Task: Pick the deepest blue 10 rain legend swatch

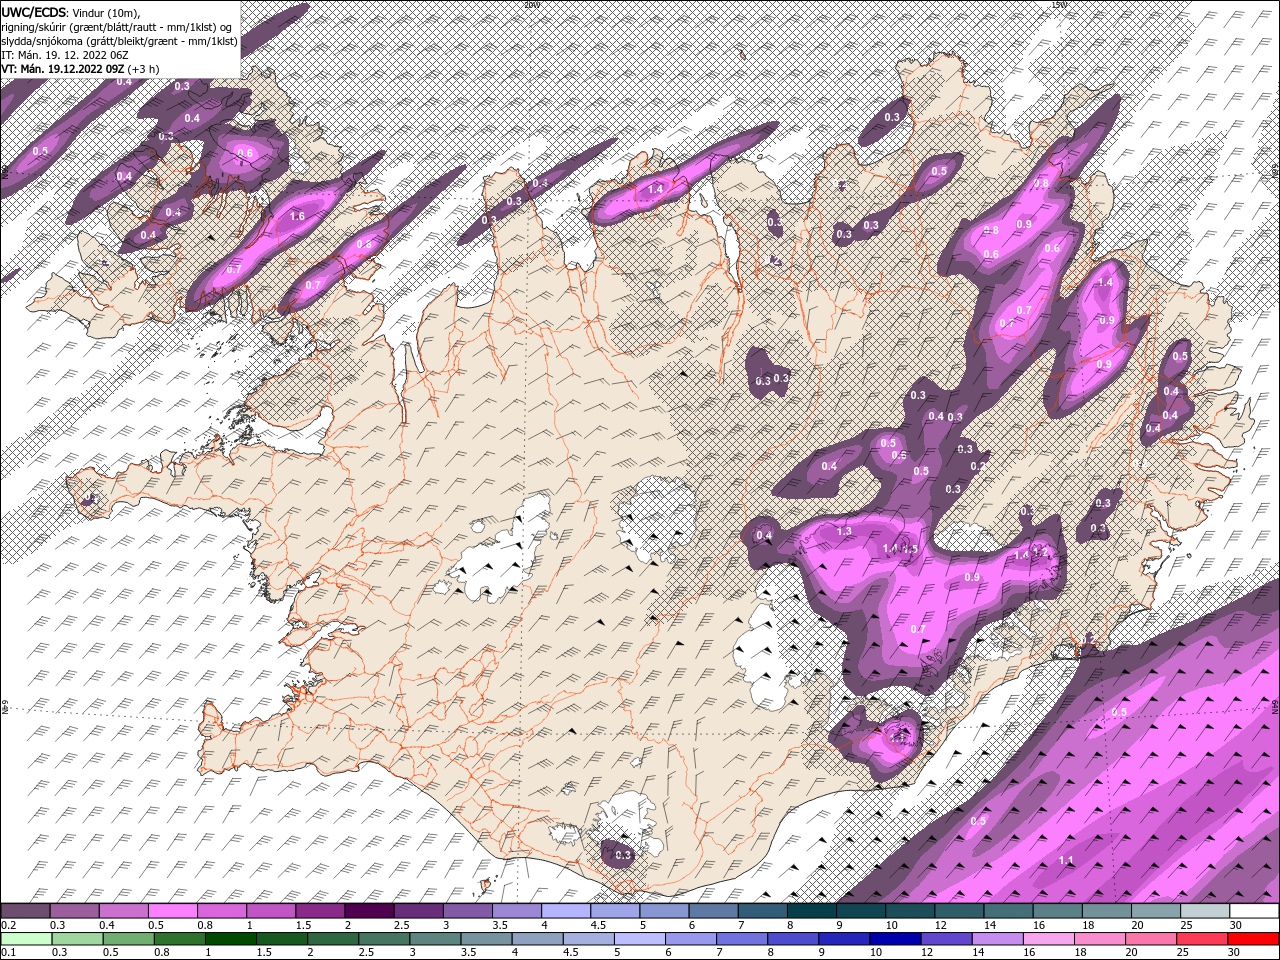Action: (x=895, y=939)
